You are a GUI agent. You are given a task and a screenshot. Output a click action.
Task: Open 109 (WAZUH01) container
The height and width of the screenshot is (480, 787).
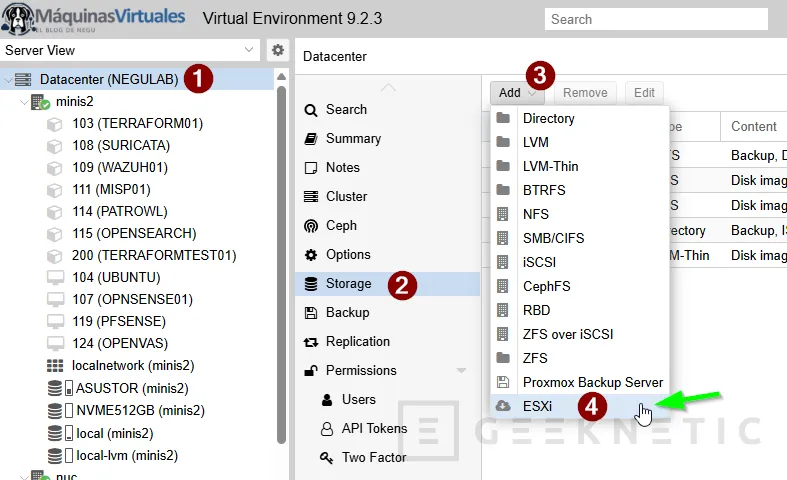click(120, 167)
